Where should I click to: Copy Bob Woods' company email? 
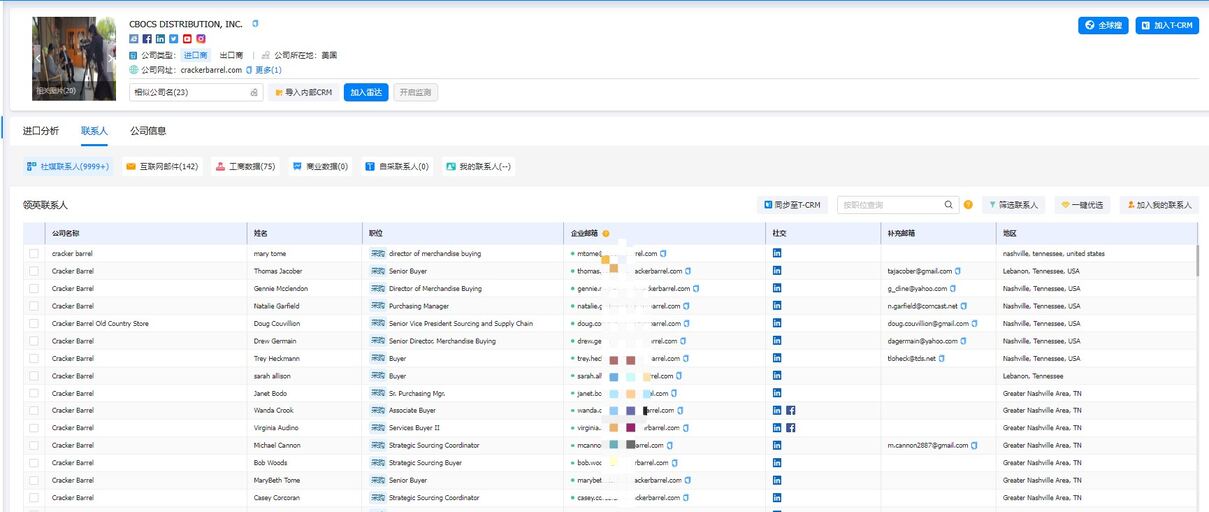coord(675,463)
